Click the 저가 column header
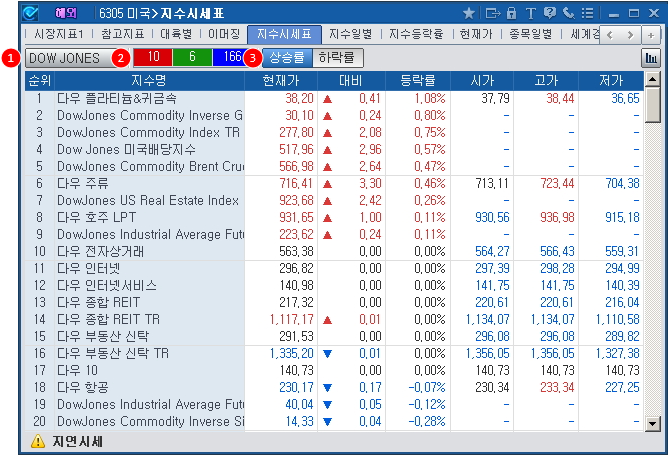 click(x=611, y=80)
